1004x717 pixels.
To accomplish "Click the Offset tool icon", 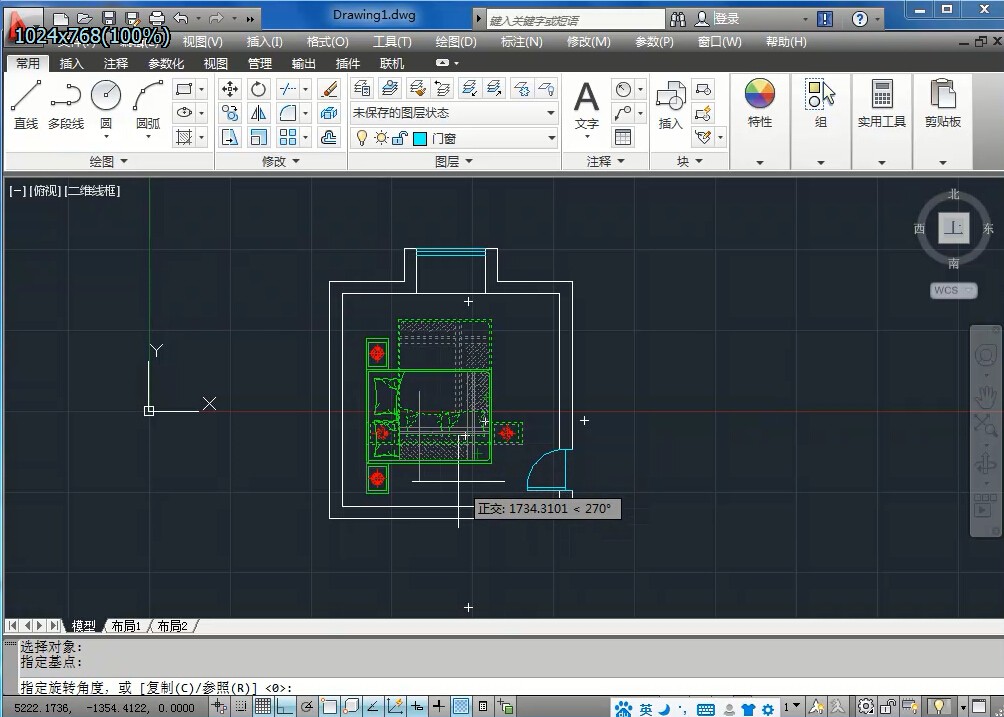I will click(328, 137).
